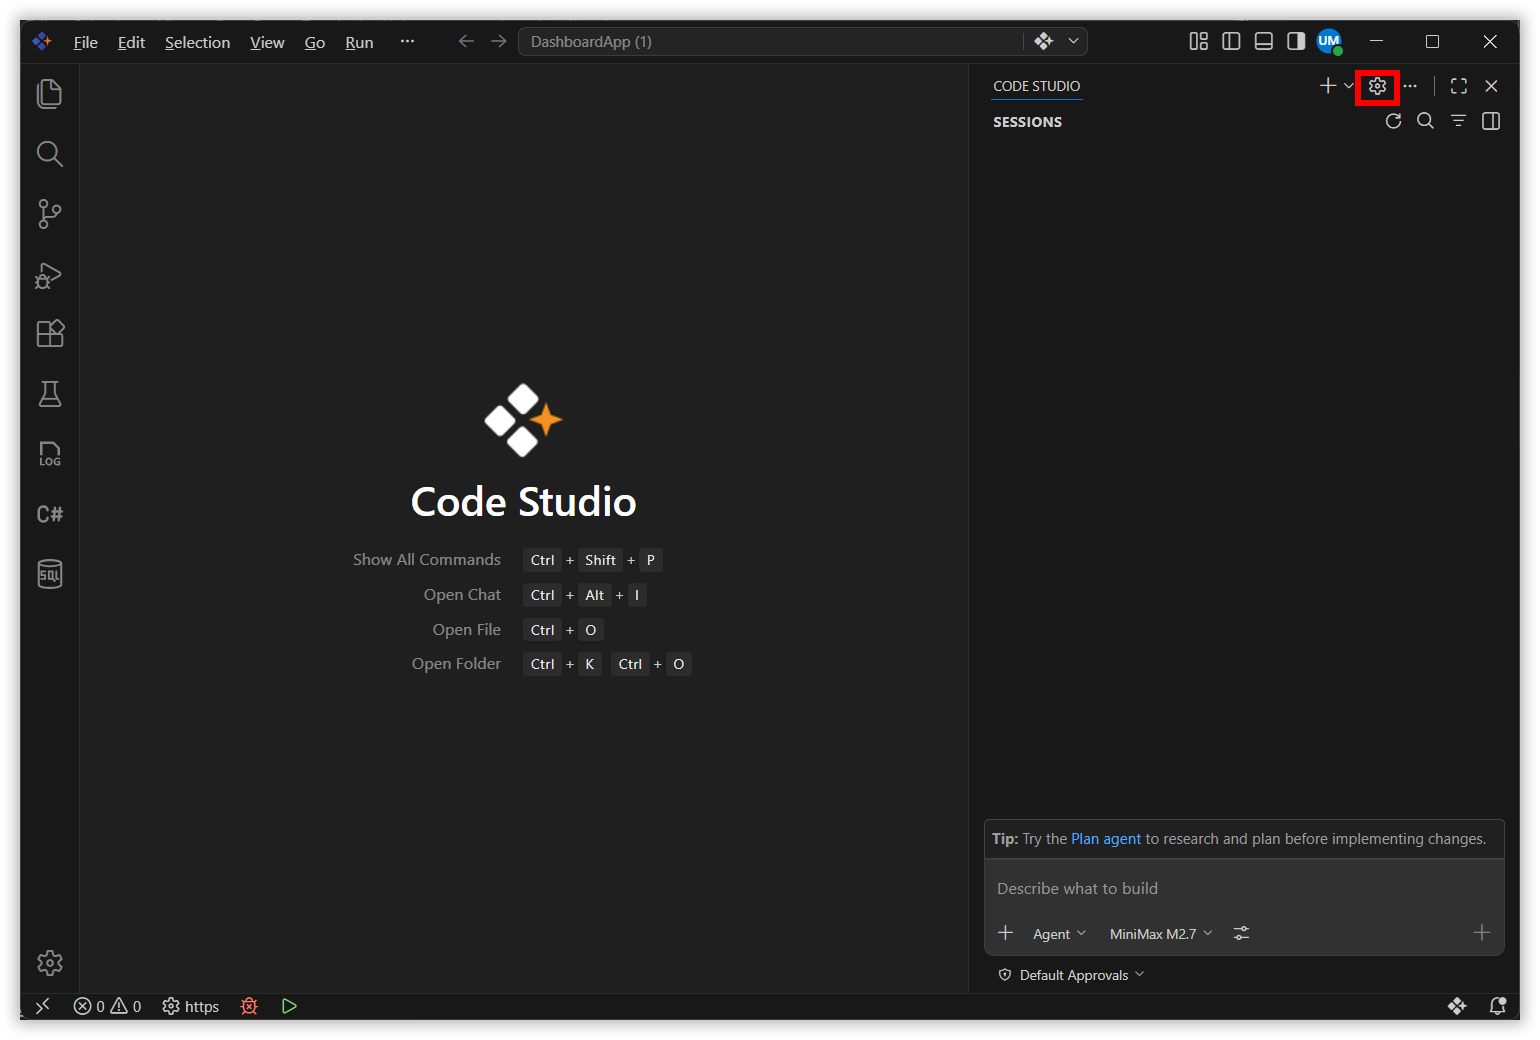Click the DashboardApp (1) command center box
Screen dimensions: 1540x1040
770,41
